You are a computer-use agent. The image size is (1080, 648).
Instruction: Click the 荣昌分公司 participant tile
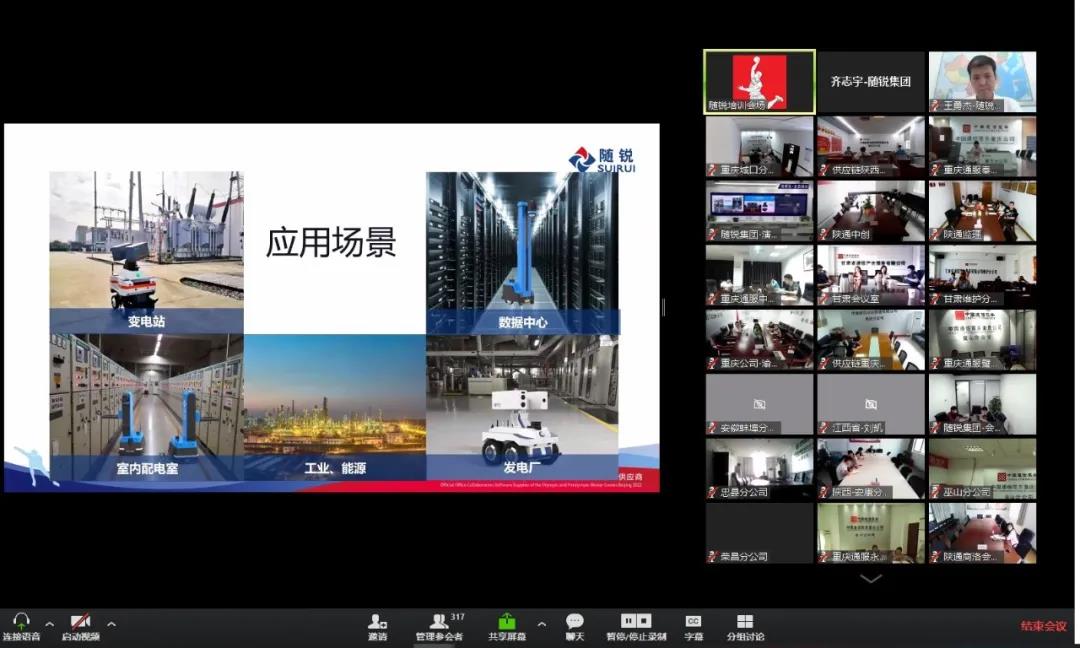point(759,533)
